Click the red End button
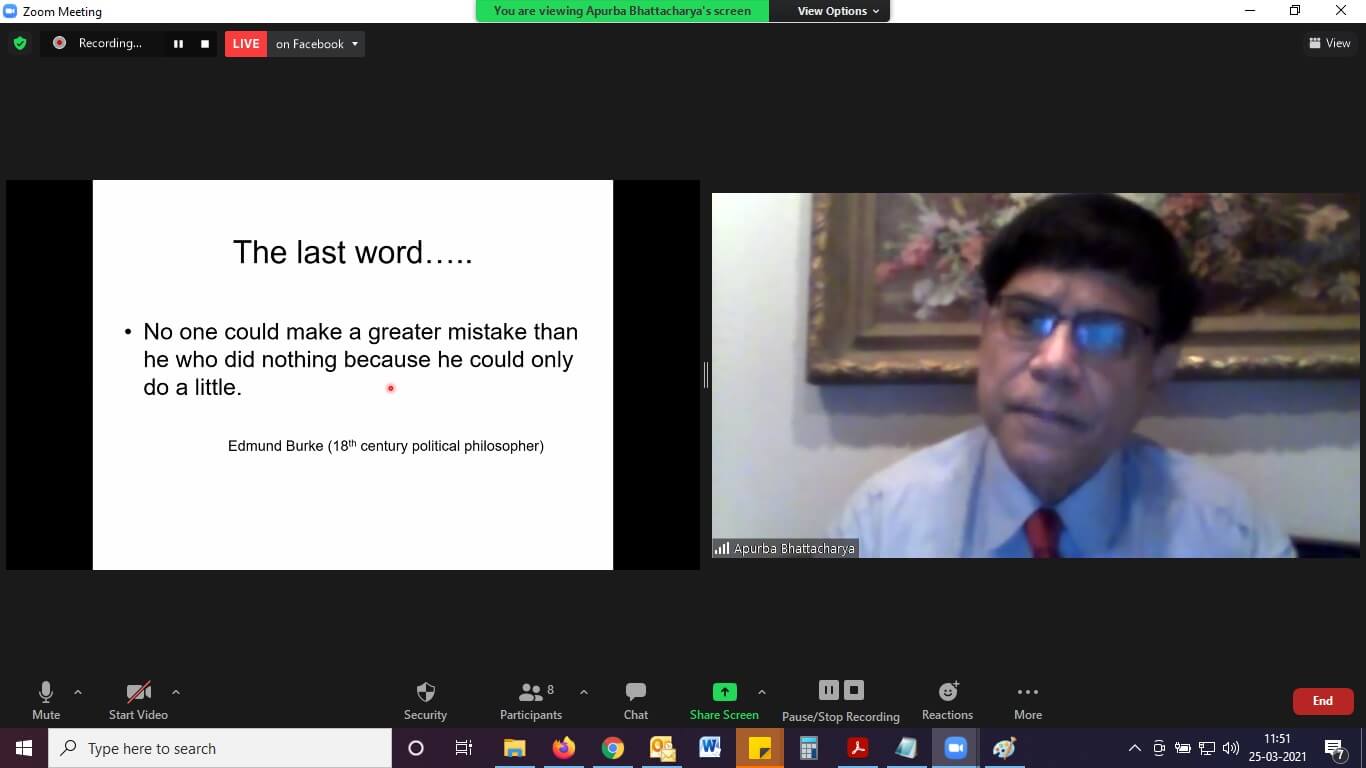Image resolution: width=1366 pixels, height=768 pixels. tap(1323, 701)
